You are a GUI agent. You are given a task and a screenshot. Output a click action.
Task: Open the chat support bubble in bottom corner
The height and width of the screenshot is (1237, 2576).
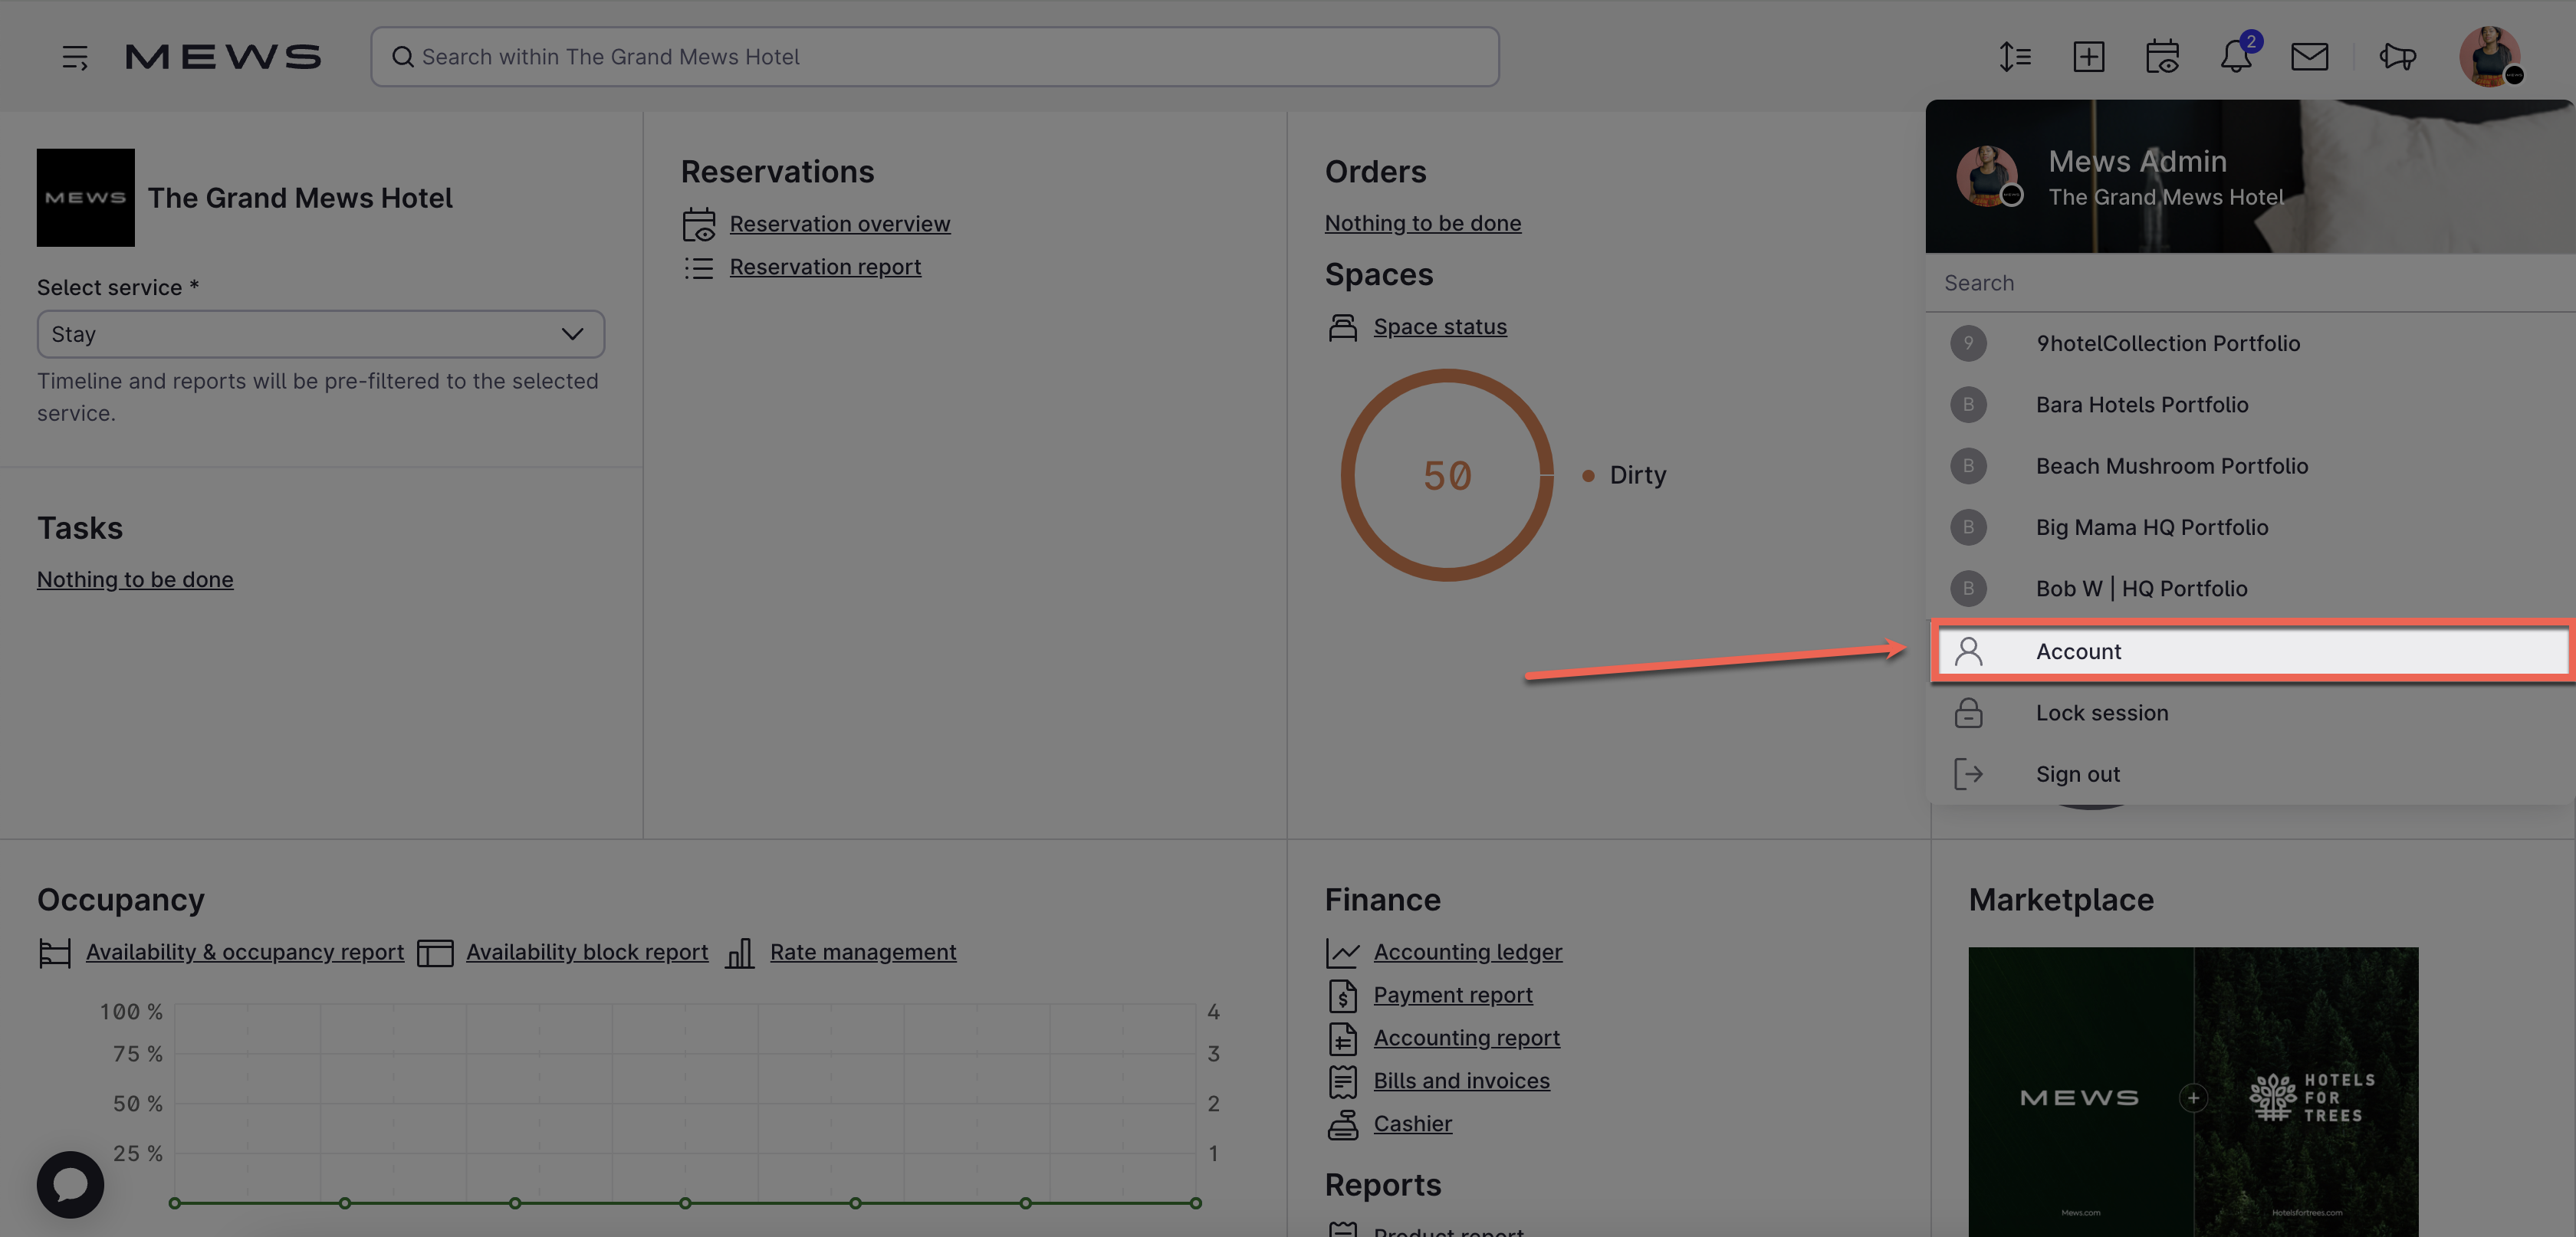pyautogui.click(x=70, y=1184)
